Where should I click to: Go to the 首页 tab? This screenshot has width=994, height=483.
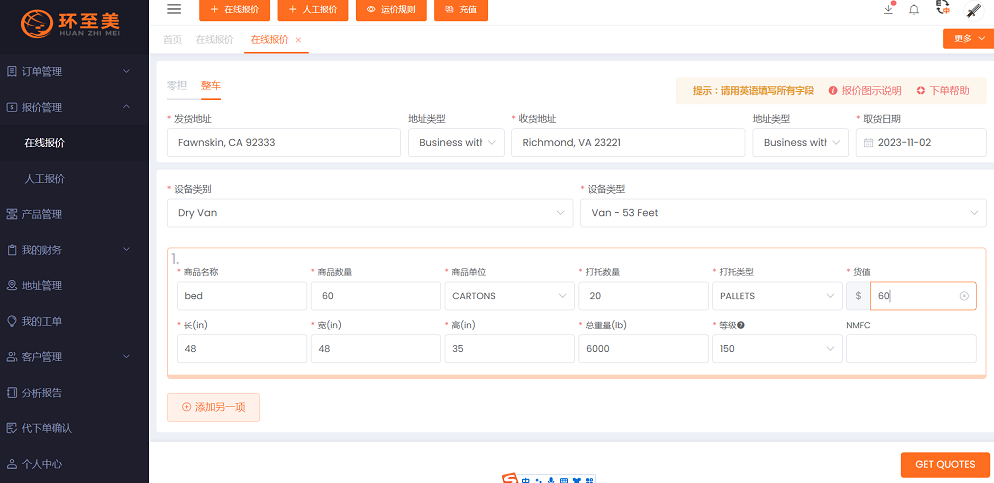173,40
